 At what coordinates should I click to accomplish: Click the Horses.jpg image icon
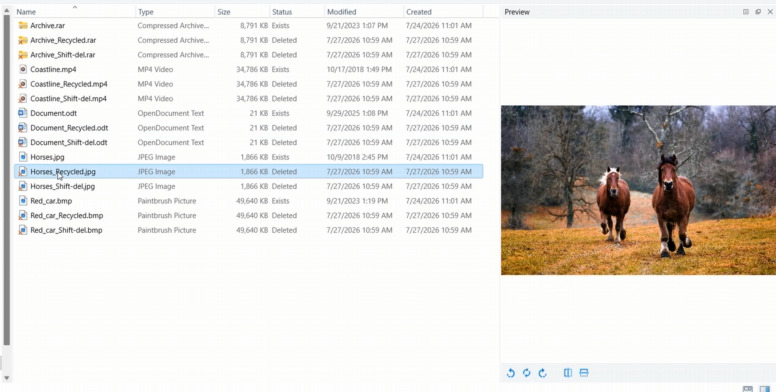(x=23, y=157)
